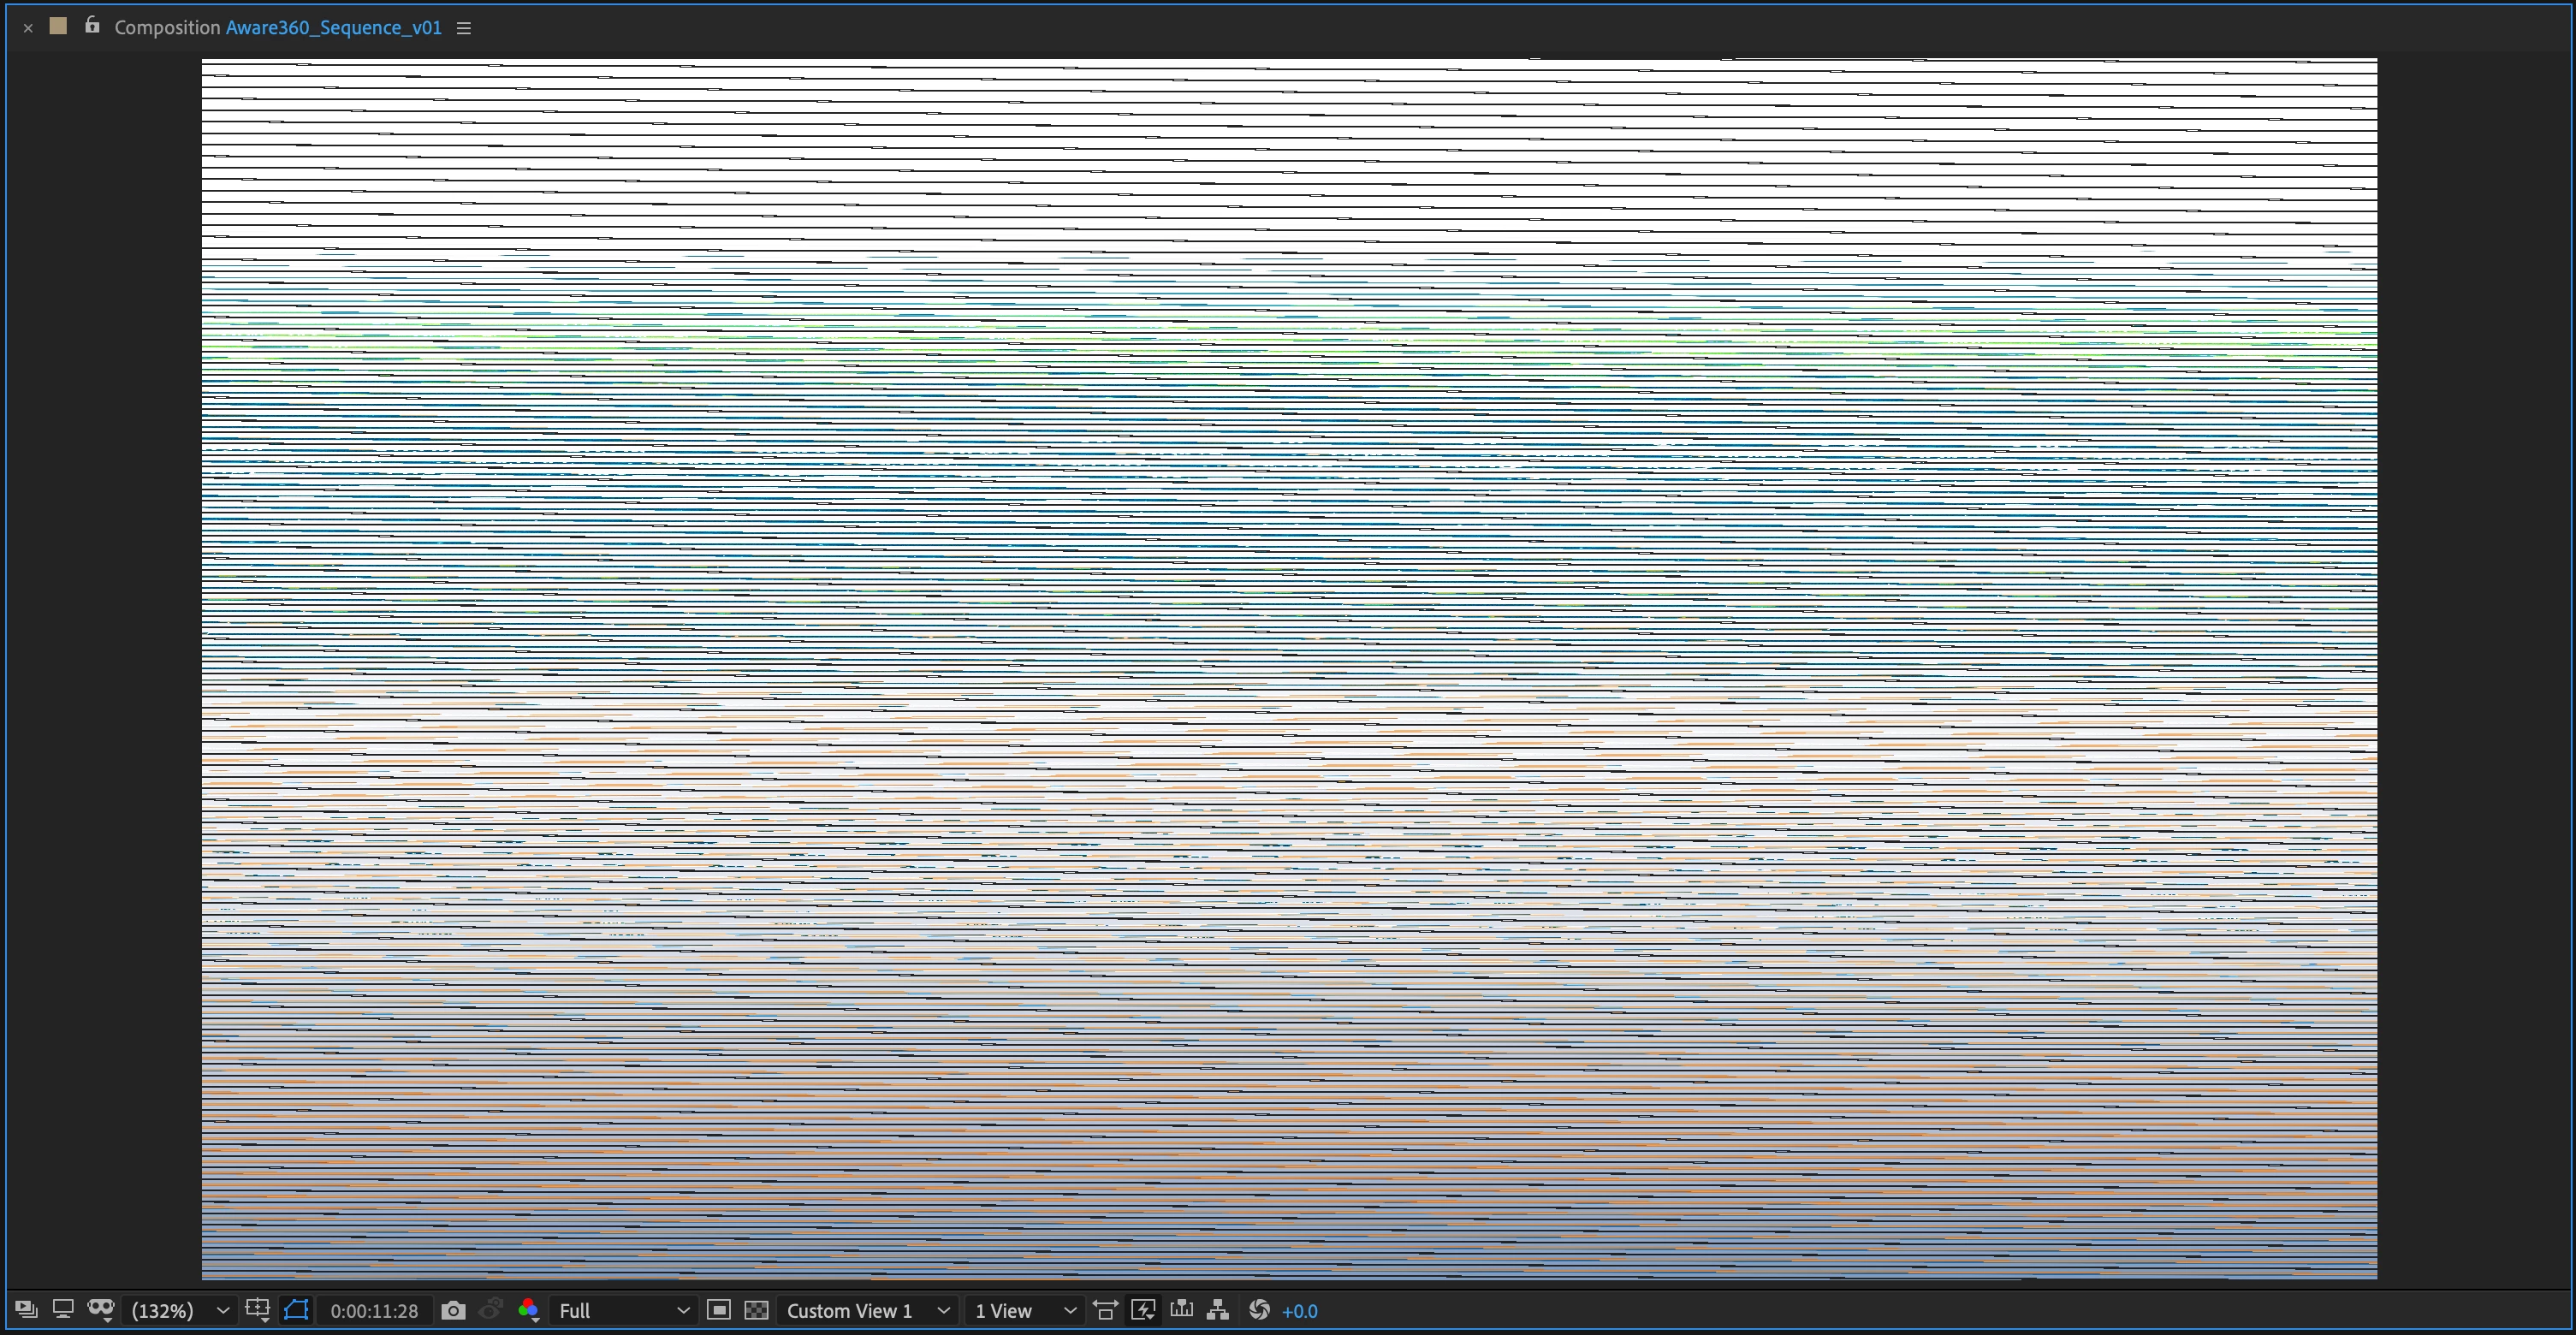
Task: Toggle the Region of Interest button
Action: (718, 1310)
